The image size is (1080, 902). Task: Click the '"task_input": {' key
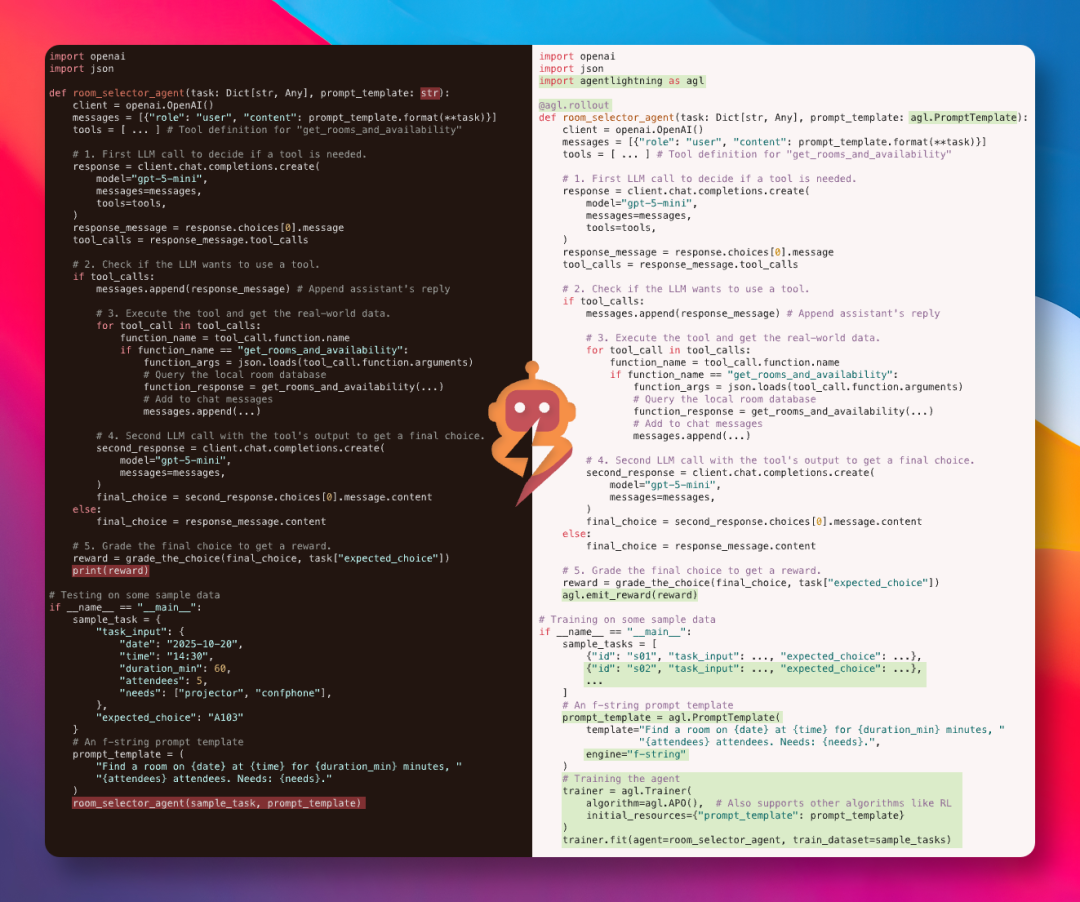[140, 632]
